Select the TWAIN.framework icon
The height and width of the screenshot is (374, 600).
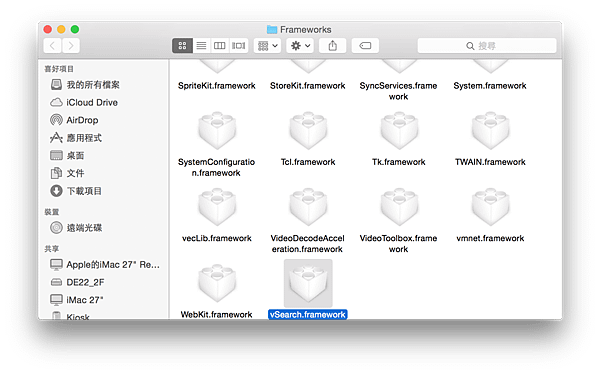490,131
